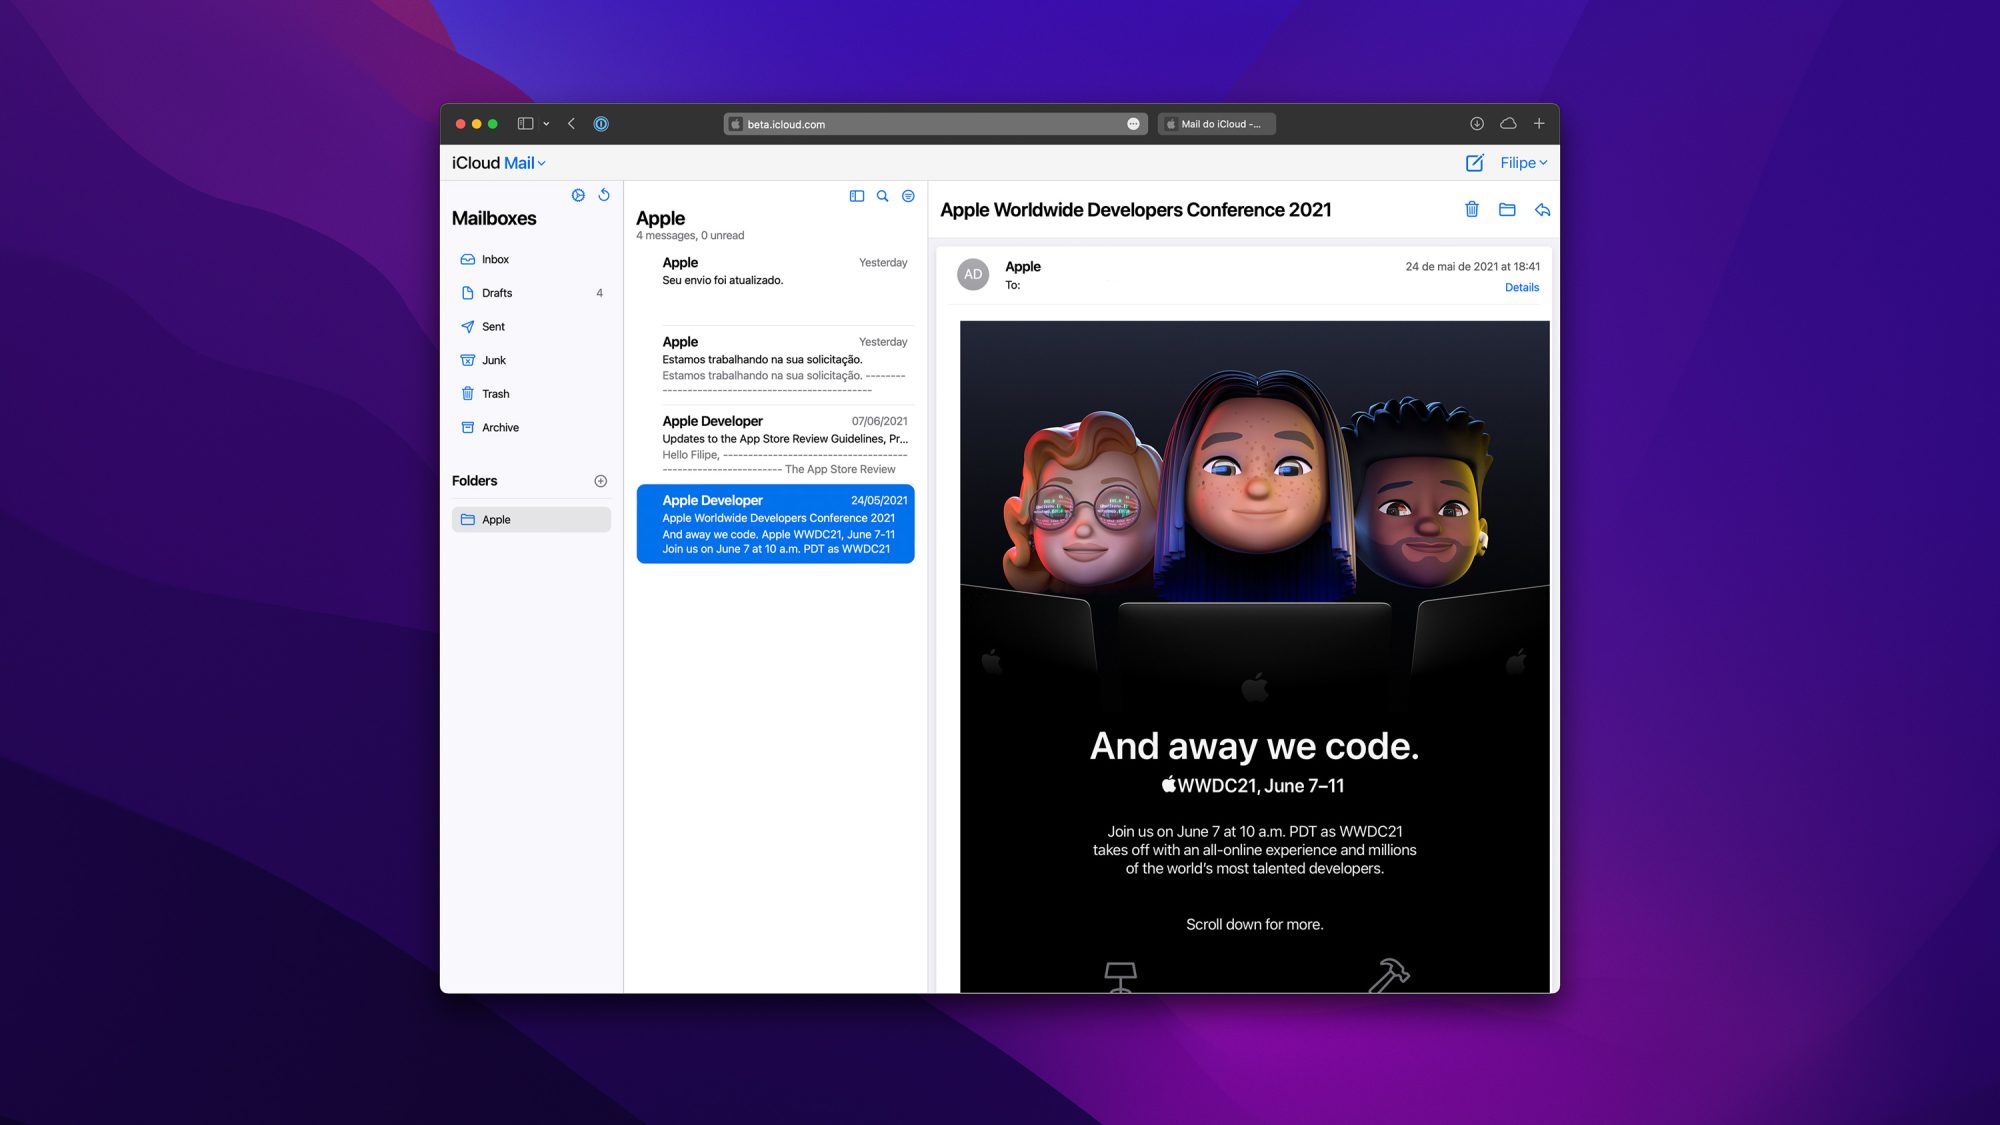This screenshot has height=1125, width=2000.
Task: Select the Sent mailbox
Action: (531, 327)
